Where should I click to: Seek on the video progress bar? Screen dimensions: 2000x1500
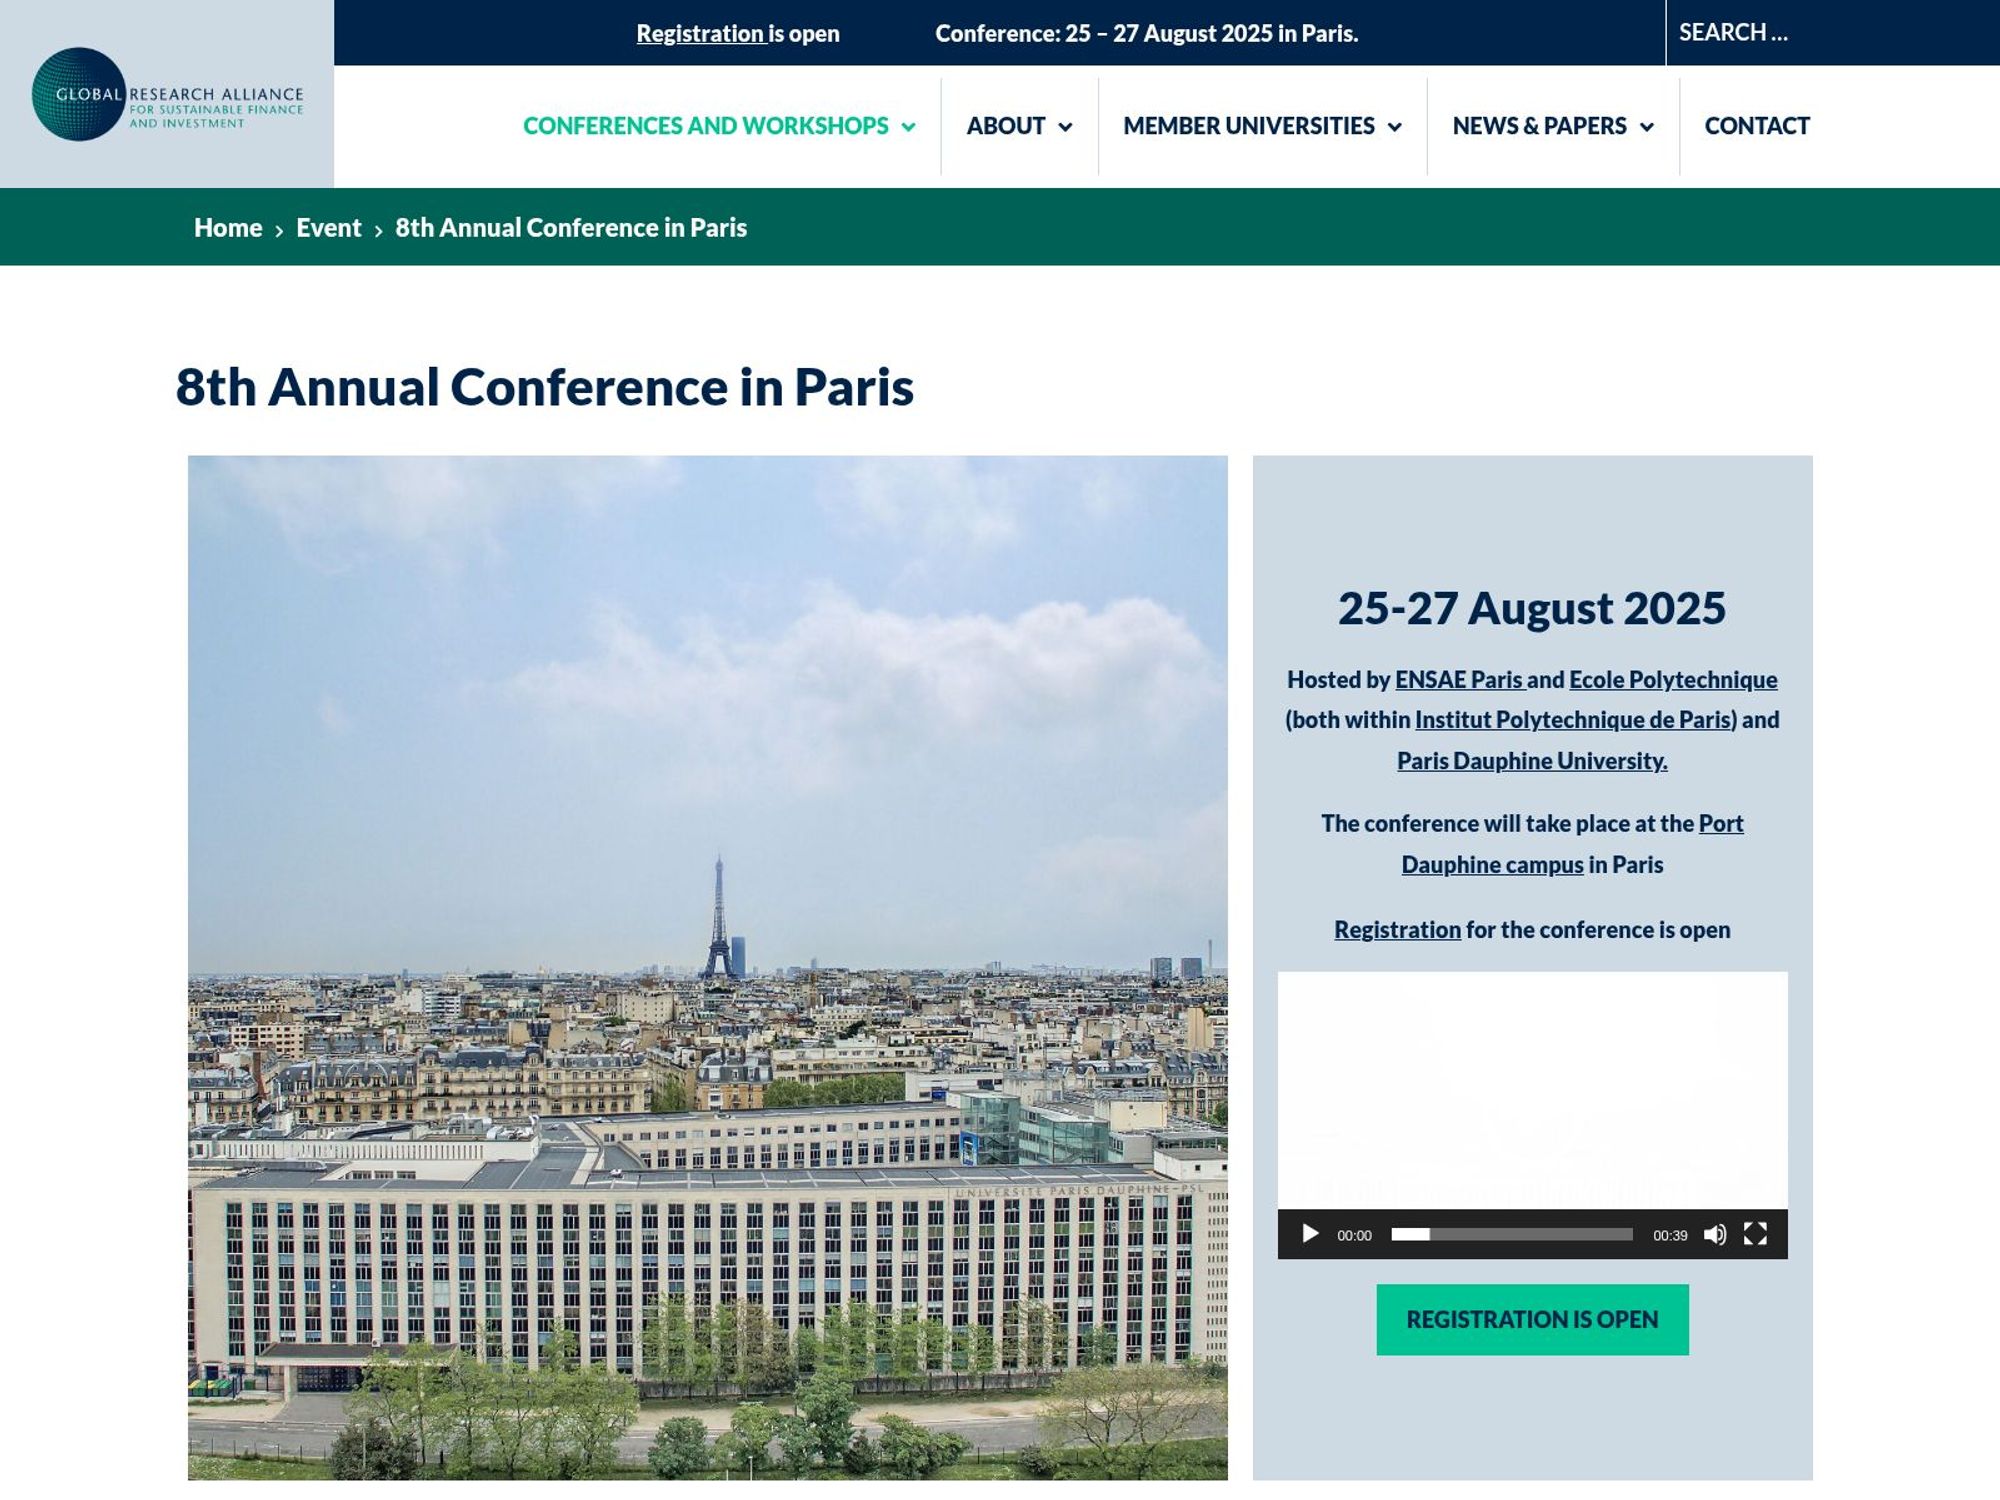pyautogui.click(x=1512, y=1234)
